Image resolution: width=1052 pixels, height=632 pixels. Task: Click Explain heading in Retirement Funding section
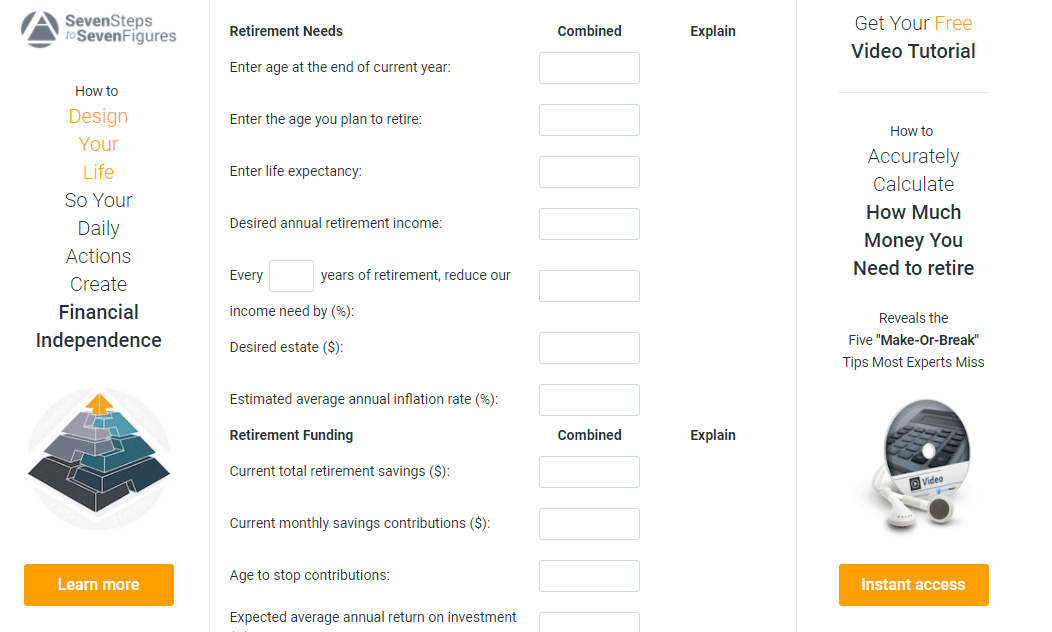pyautogui.click(x=713, y=435)
